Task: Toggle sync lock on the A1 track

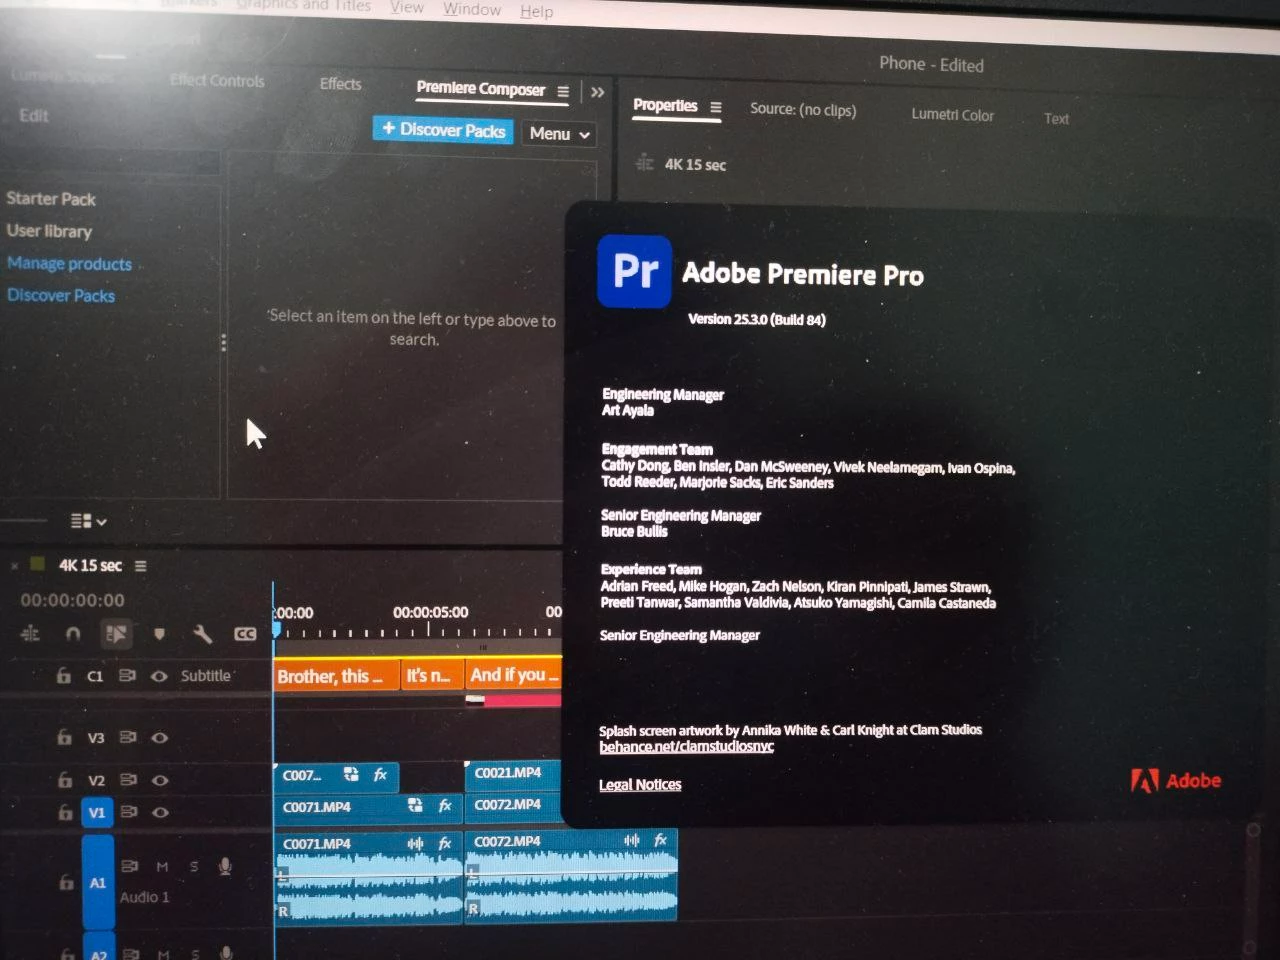Action: pyautogui.click(x=130, y=866)
